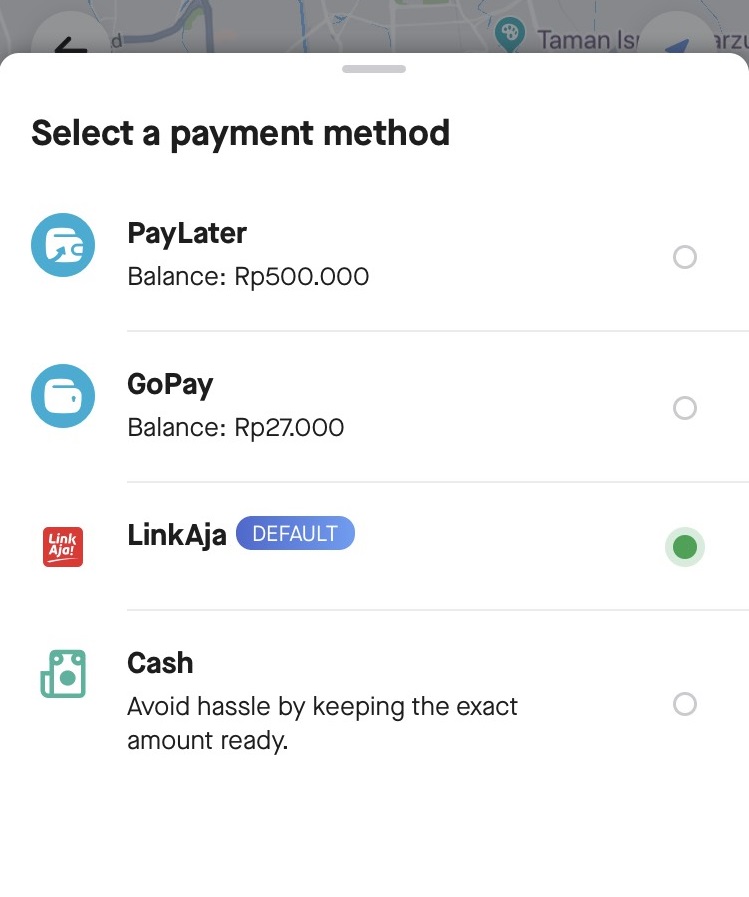Tap the Taman map location pin
Screen dimensions: 749x897
[x=509, y=33]
